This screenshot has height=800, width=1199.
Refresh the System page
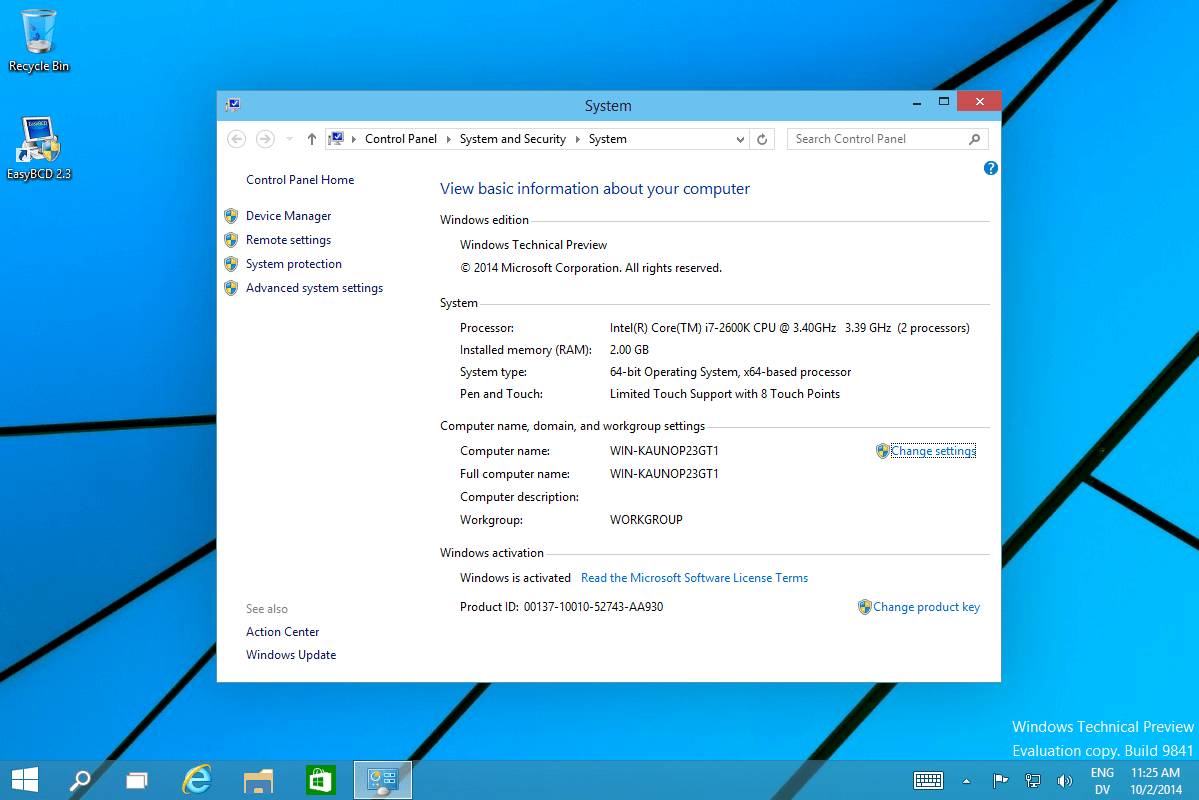pyautogui.click(x=762, y=139)
